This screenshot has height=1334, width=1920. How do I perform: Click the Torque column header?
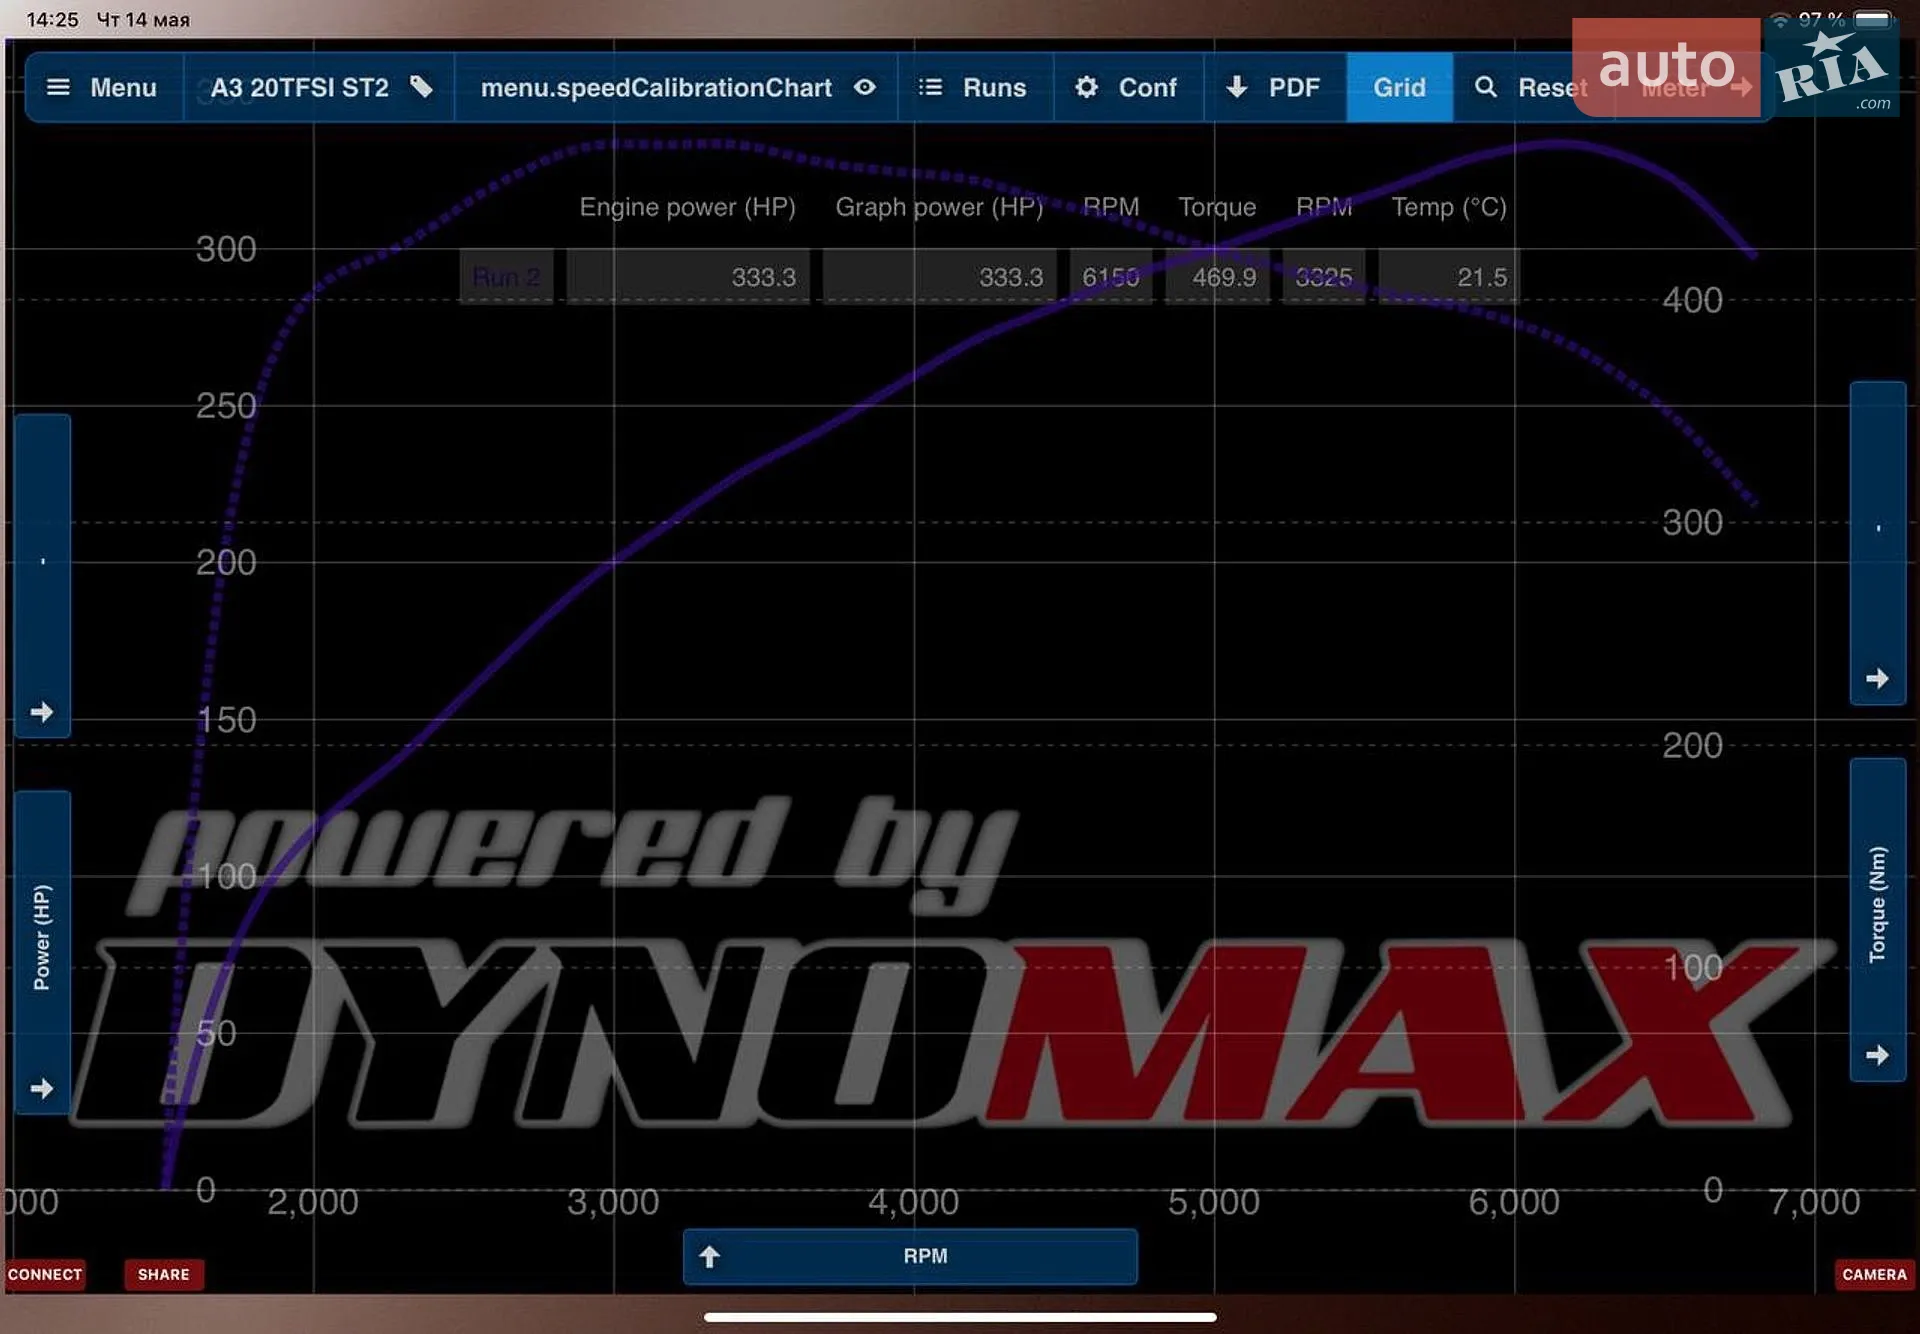(1217, 207)
